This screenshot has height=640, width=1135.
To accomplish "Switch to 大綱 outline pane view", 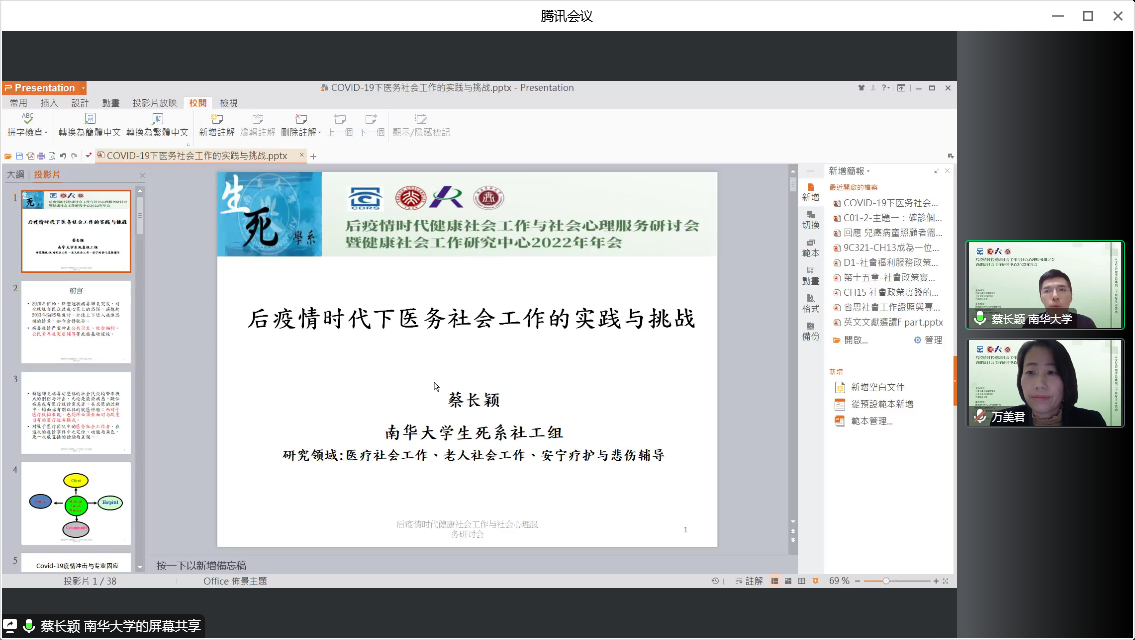I will click(x=16, y=174).
